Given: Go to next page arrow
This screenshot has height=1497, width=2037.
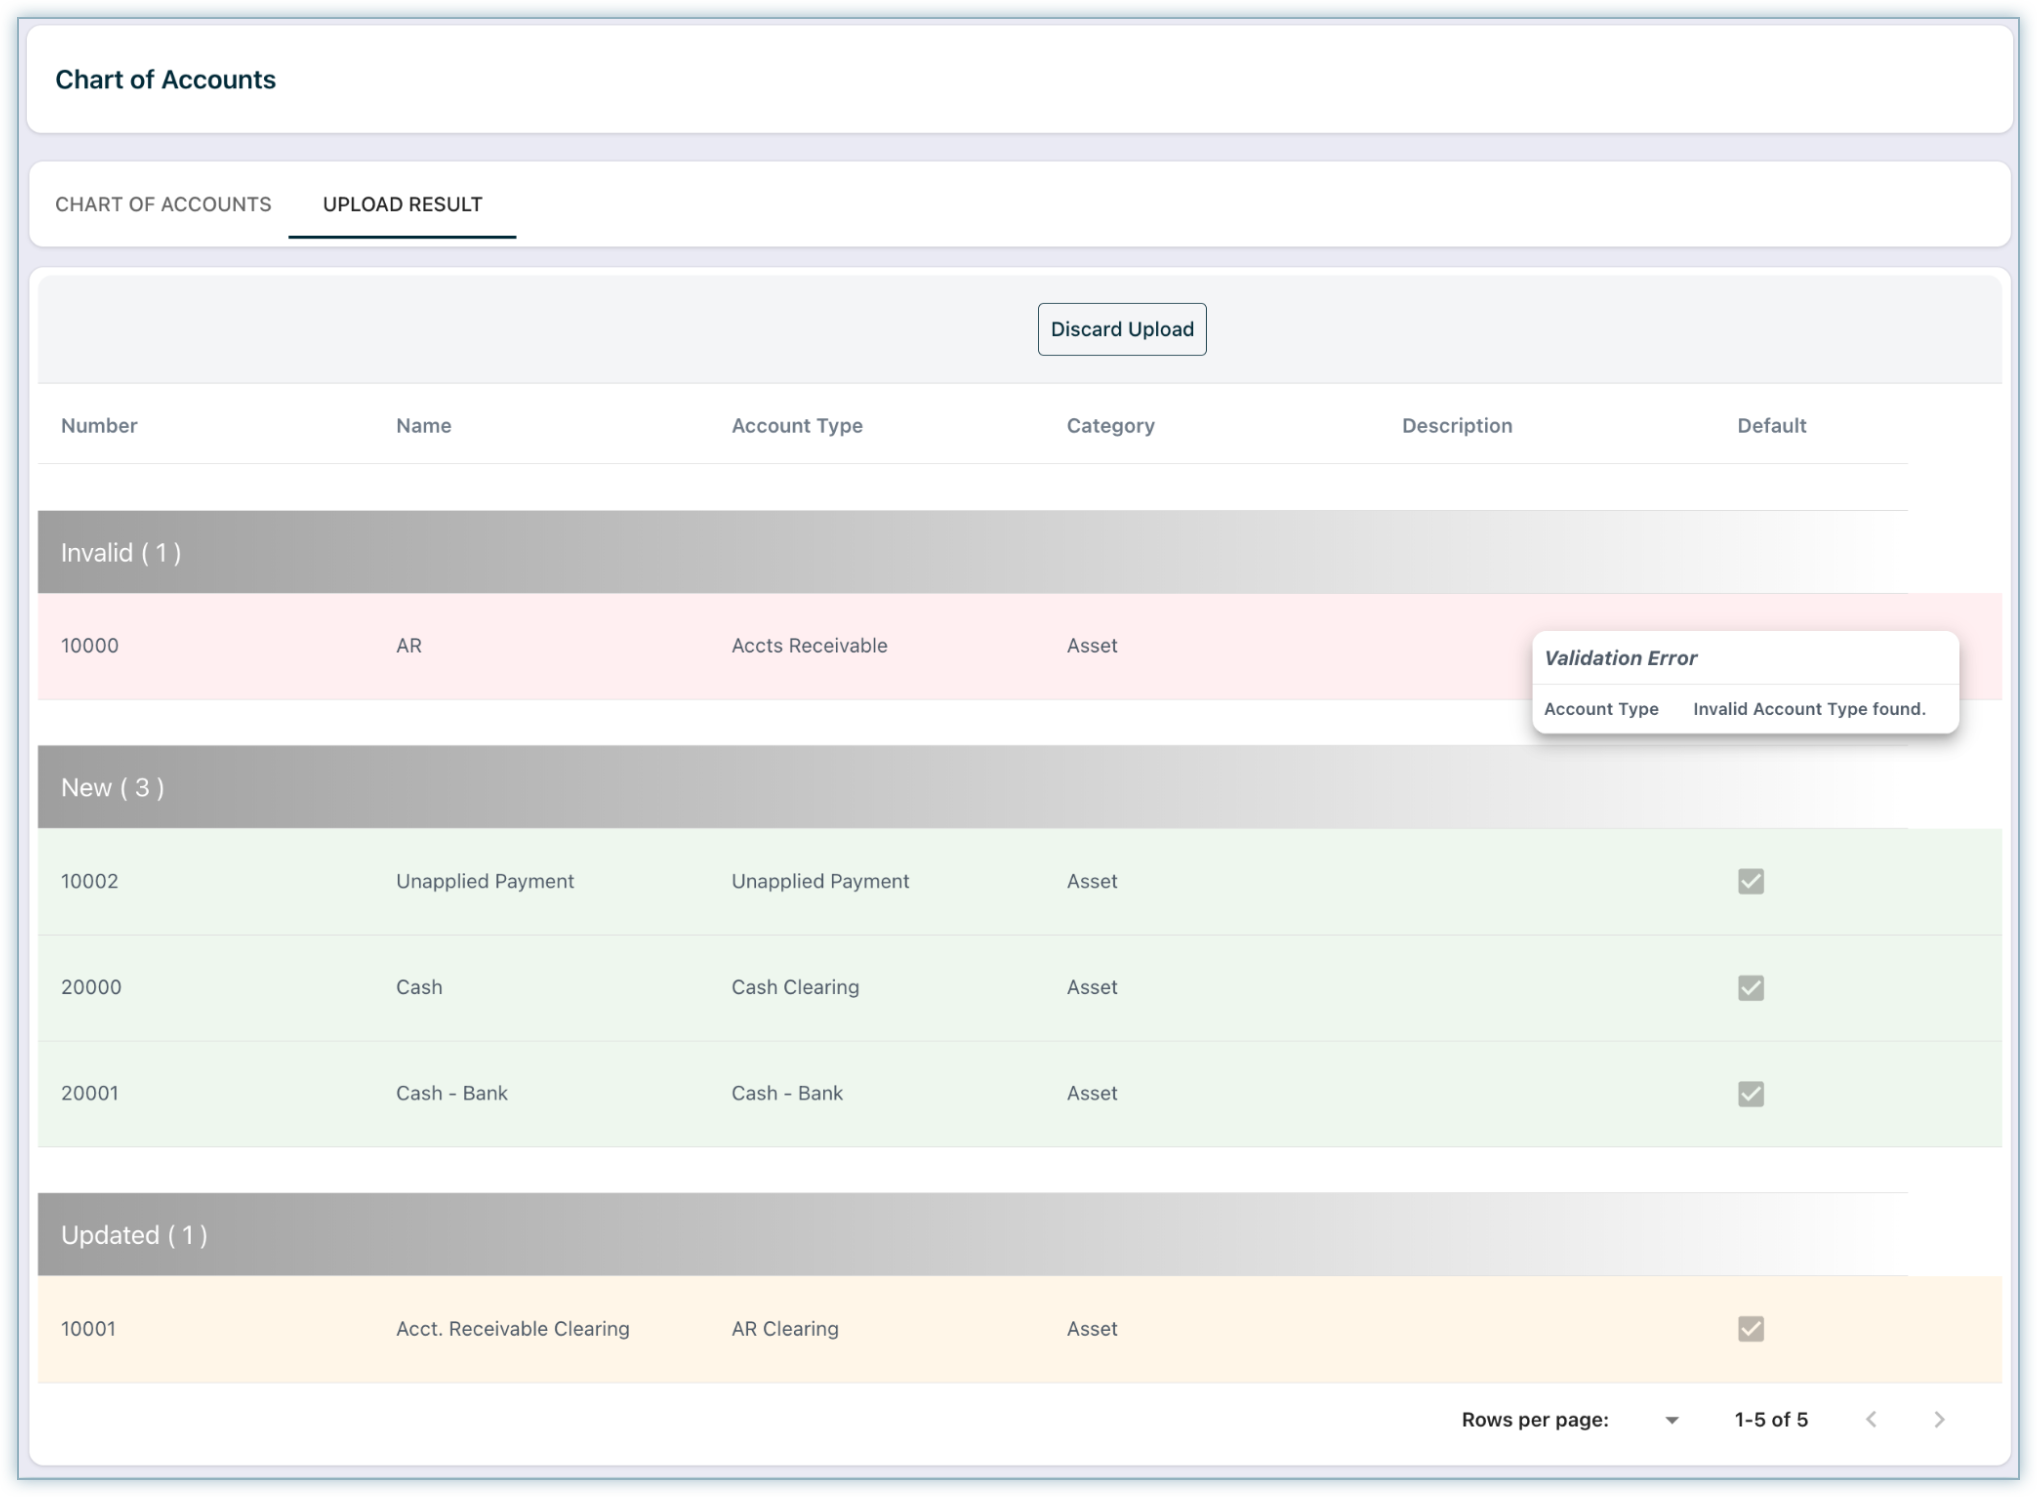Looking at the screenshot, I should click(x=1939, y=1419).
